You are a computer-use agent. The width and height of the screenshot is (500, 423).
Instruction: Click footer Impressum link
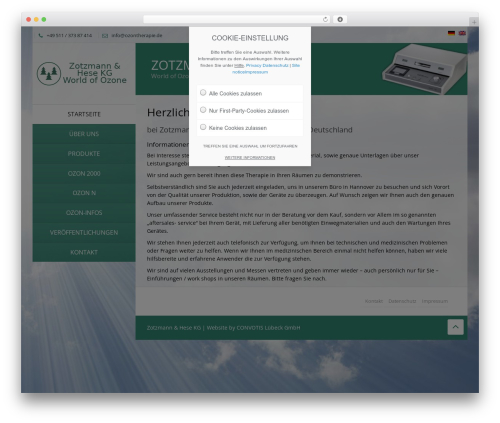click(x=435, y=301)
